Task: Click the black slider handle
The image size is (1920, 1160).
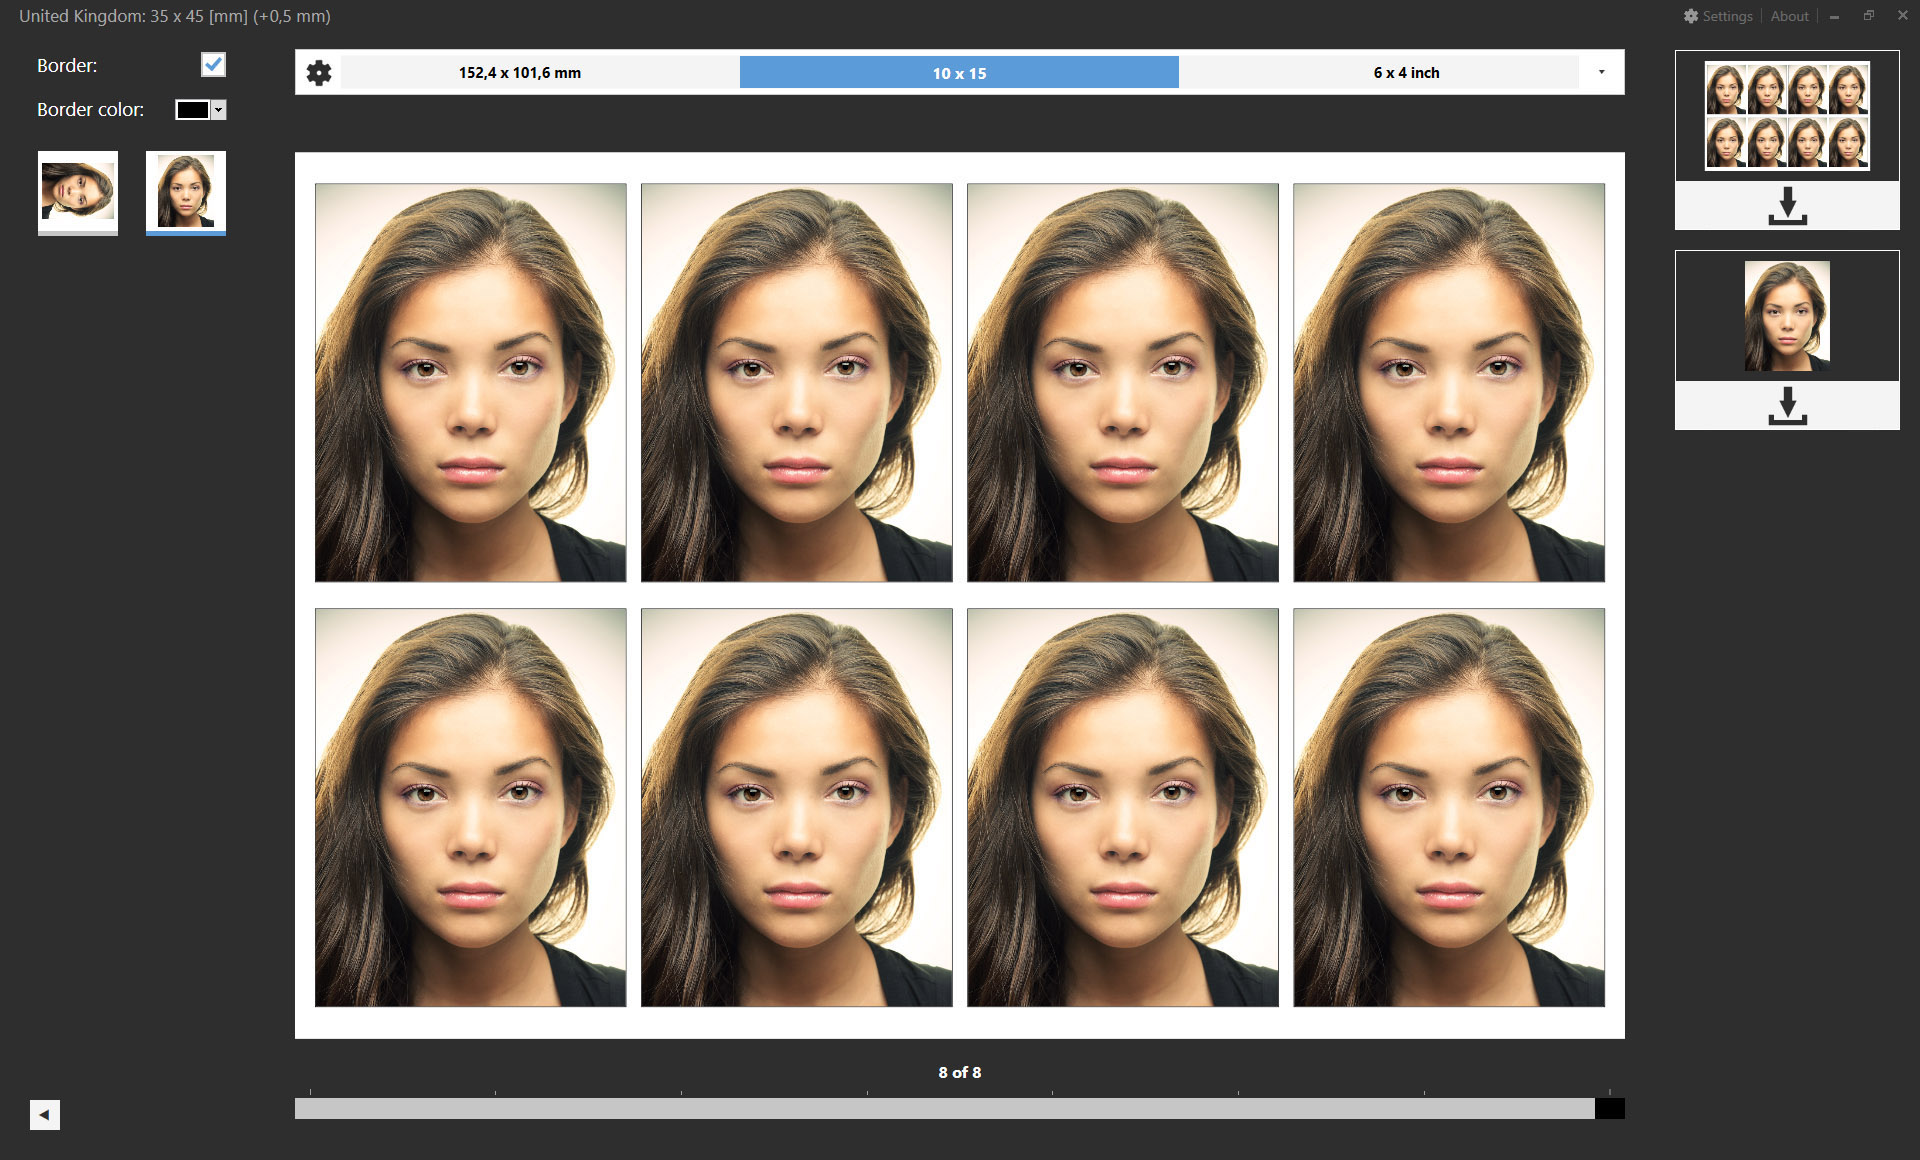Action: coord(1610,1108)
